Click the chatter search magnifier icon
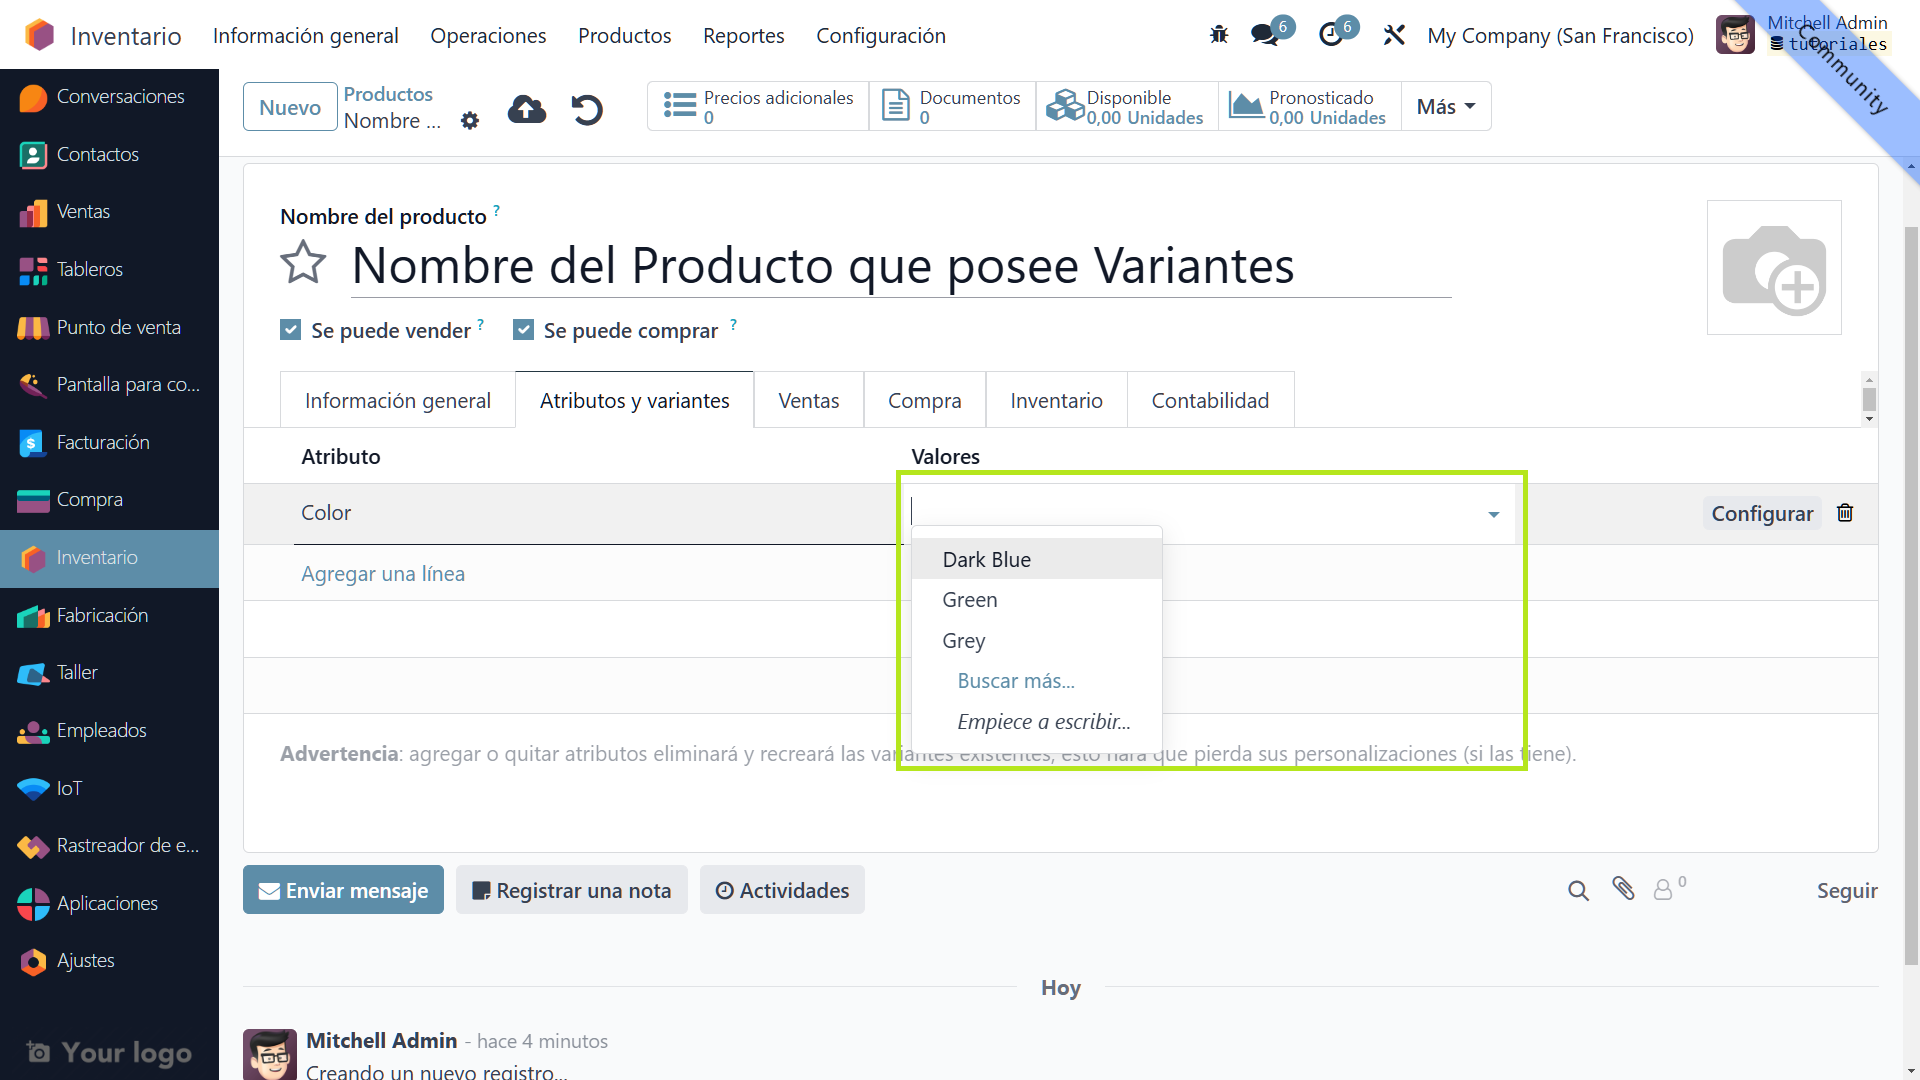The height and width of the screenshot is (1080, 1920). pyautogui.click(x=1578, y=890)
